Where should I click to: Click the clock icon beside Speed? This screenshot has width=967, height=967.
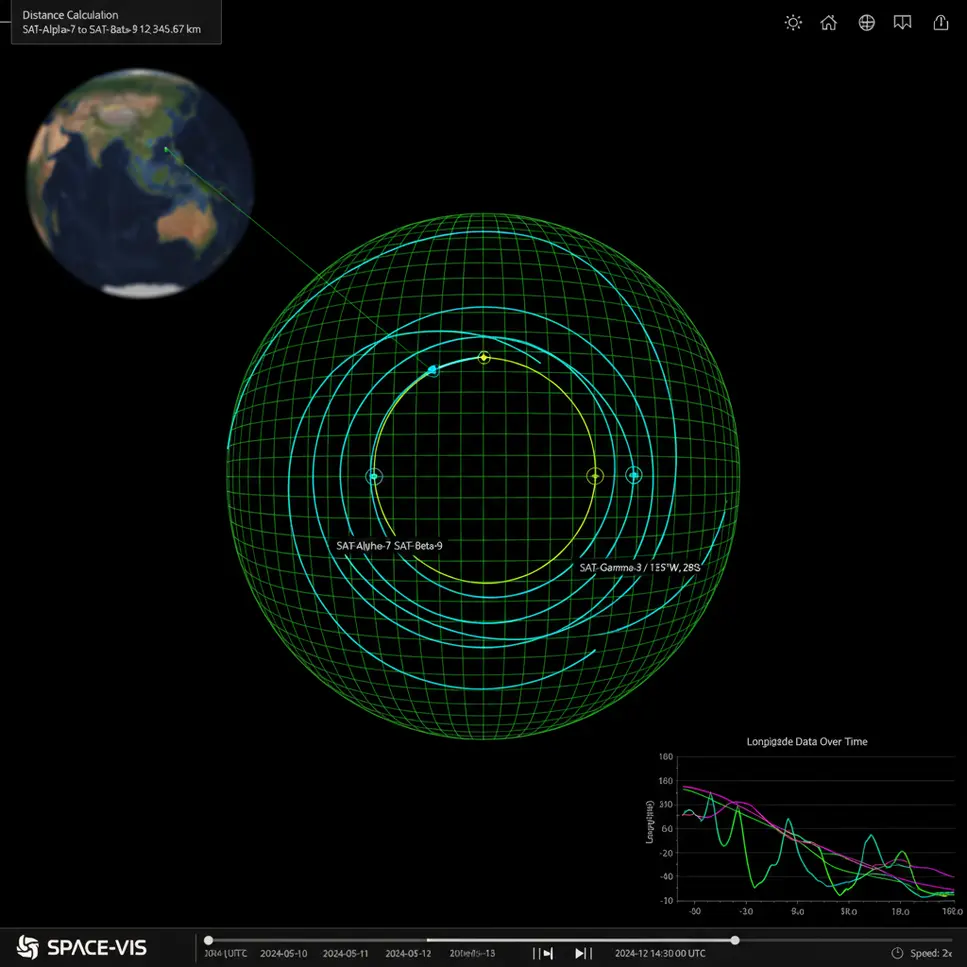pyautogui.click(x=897, y=953)
